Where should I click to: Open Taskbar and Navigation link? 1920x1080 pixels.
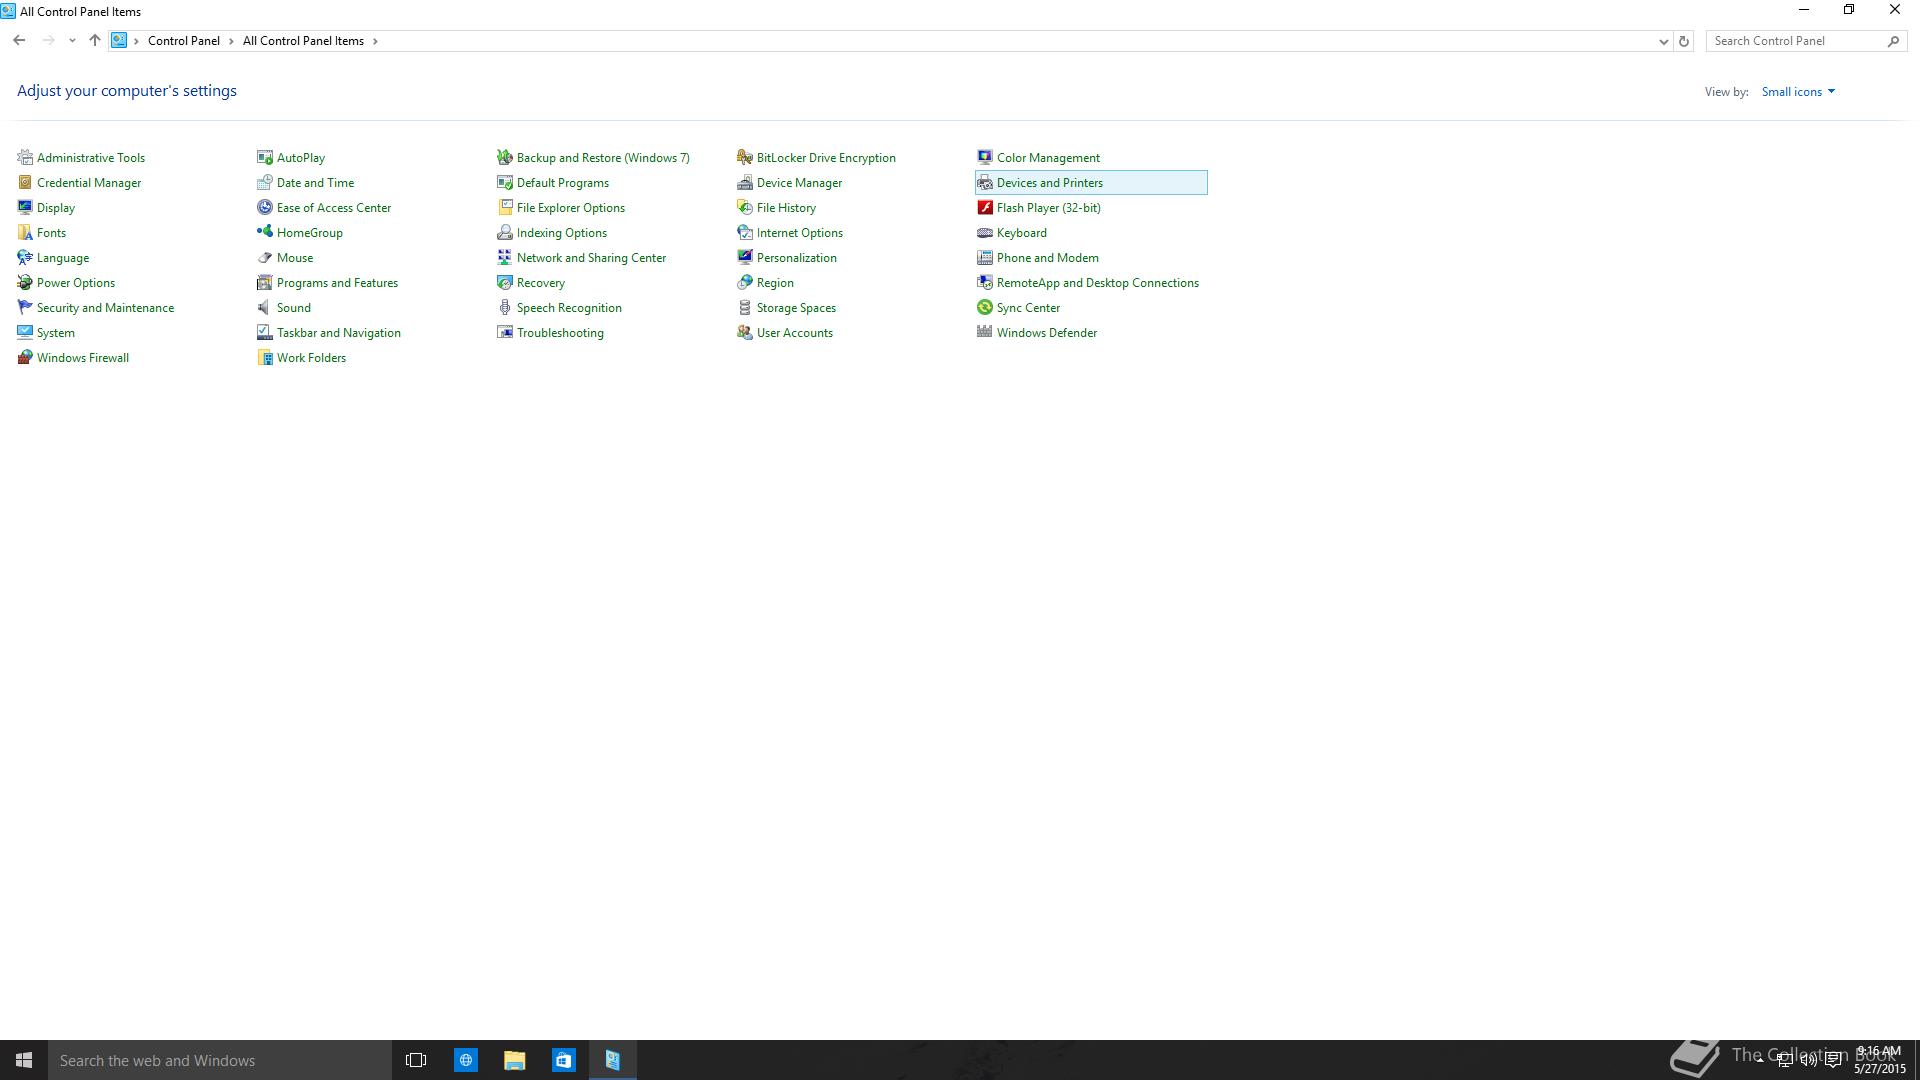[x=339, y=333]
